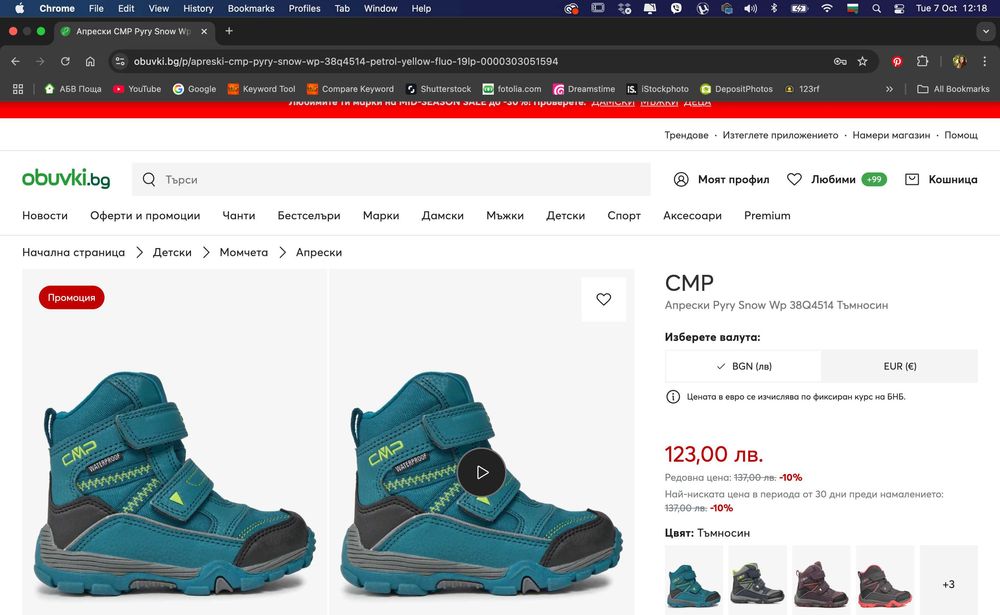Open the Спорт category menu
The image size is (1000, 615).
pyautogui.click(x=624, y=216)
